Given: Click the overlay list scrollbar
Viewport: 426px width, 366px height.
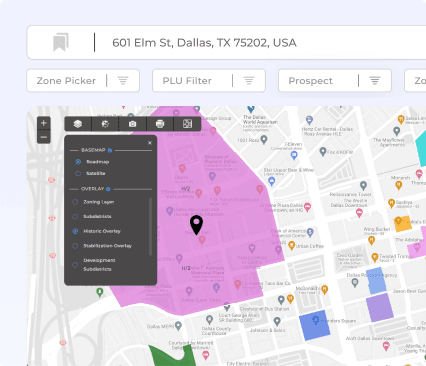Looking at the screenshot, I should 150,227.
